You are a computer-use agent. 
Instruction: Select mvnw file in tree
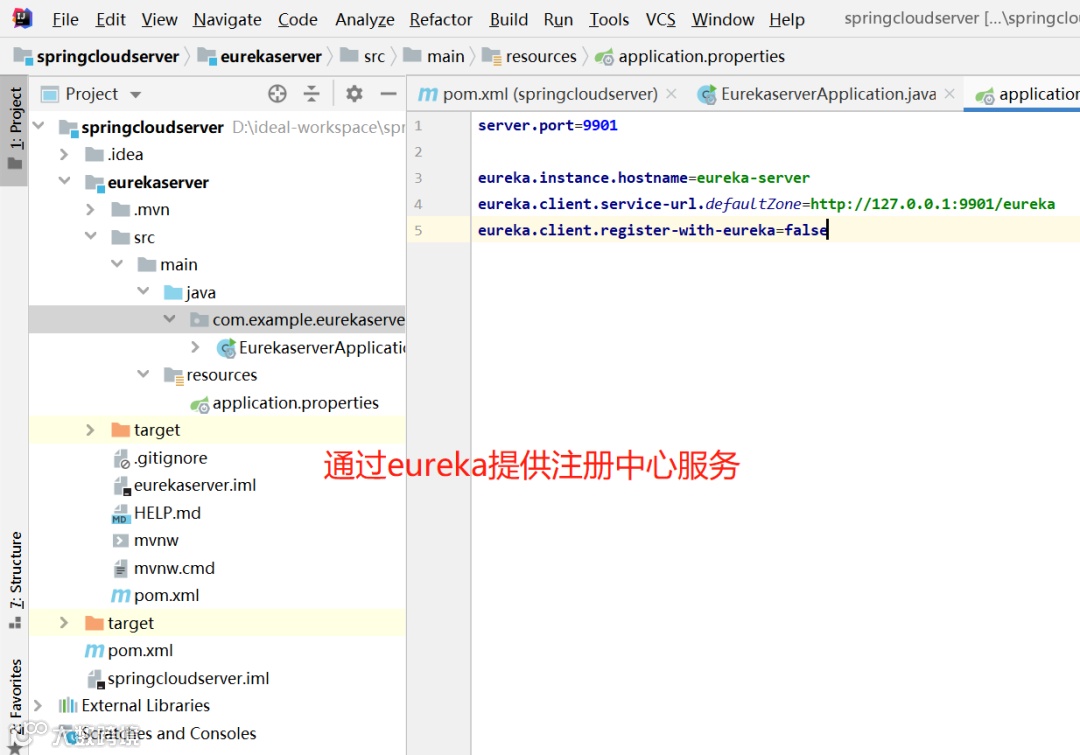[x=145, y=541]
